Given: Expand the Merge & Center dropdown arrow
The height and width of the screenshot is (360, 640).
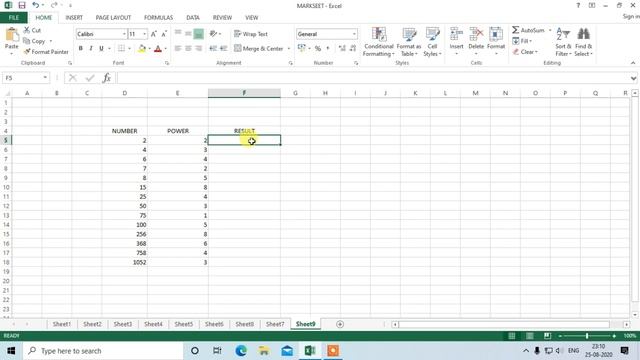Looking at the screenshot, I should tap(289, 49).
